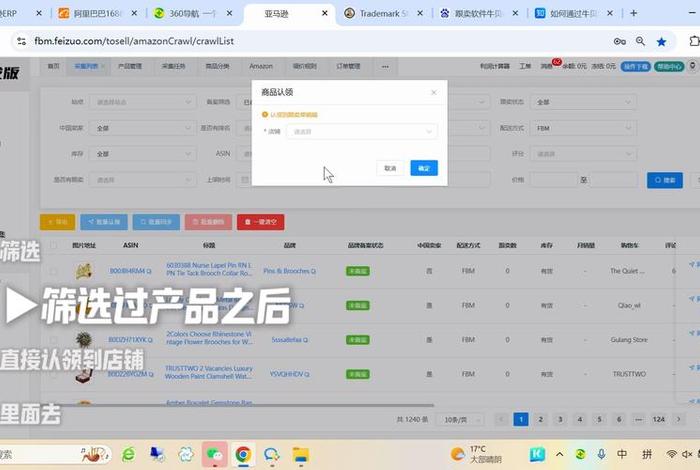Image resolution: width=700 pixels, height=470 pixels.
Task: Toggle the select-all checkbox in the table header
Action: (54, 245)
